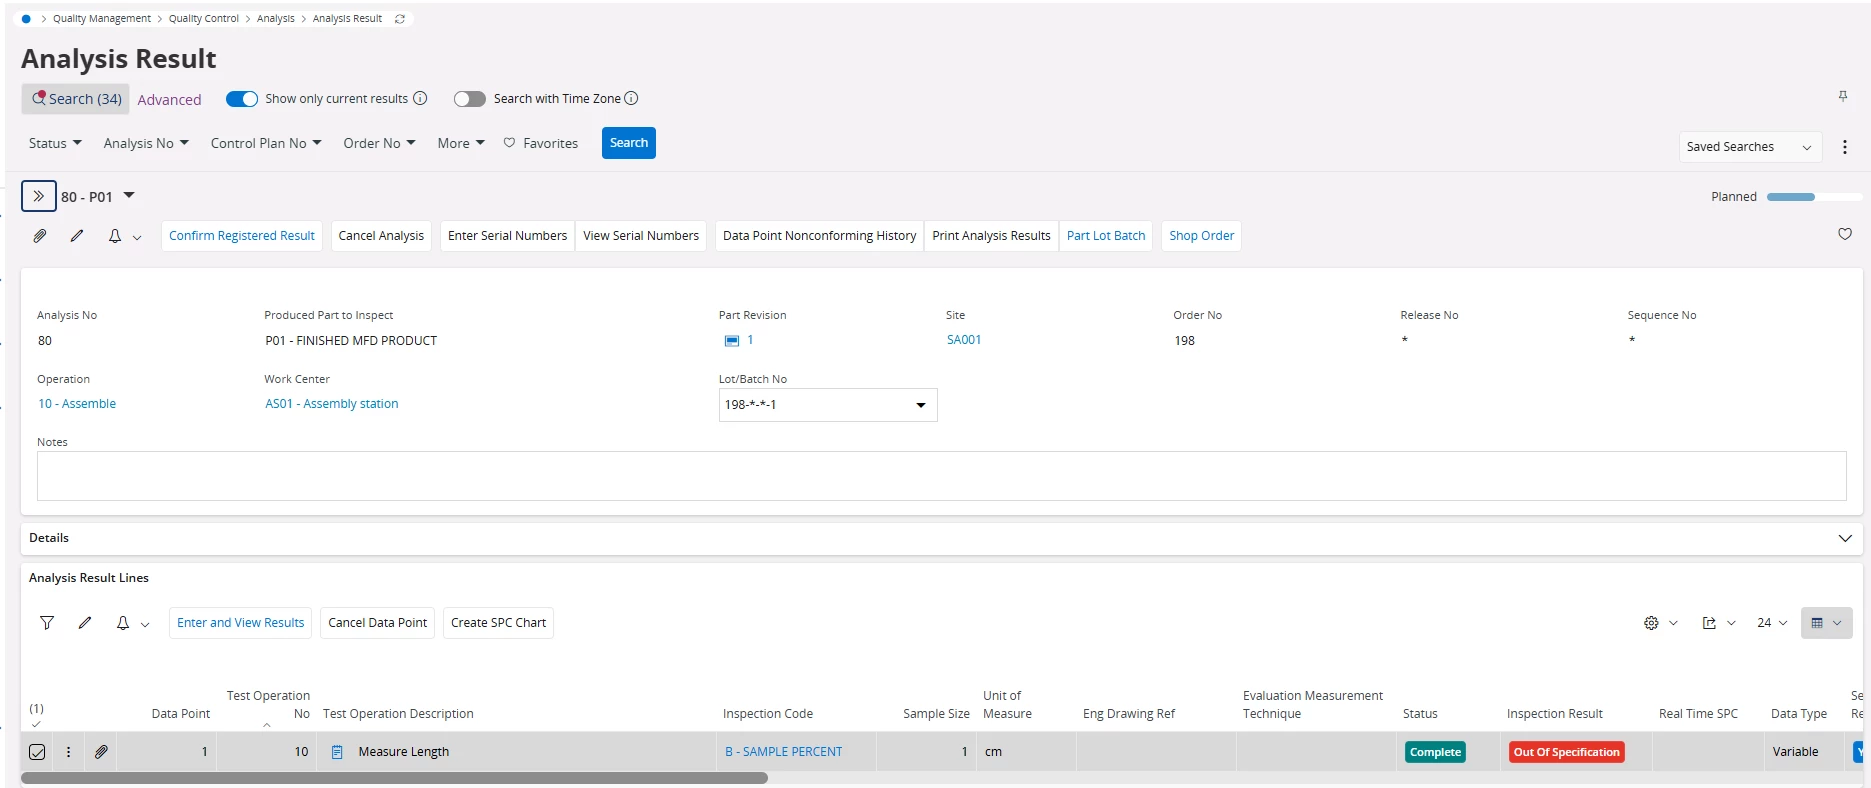This screenshot has height=788, width=1871.
Task: Go to Analysis breadcrumb
Action: (276, 19)
